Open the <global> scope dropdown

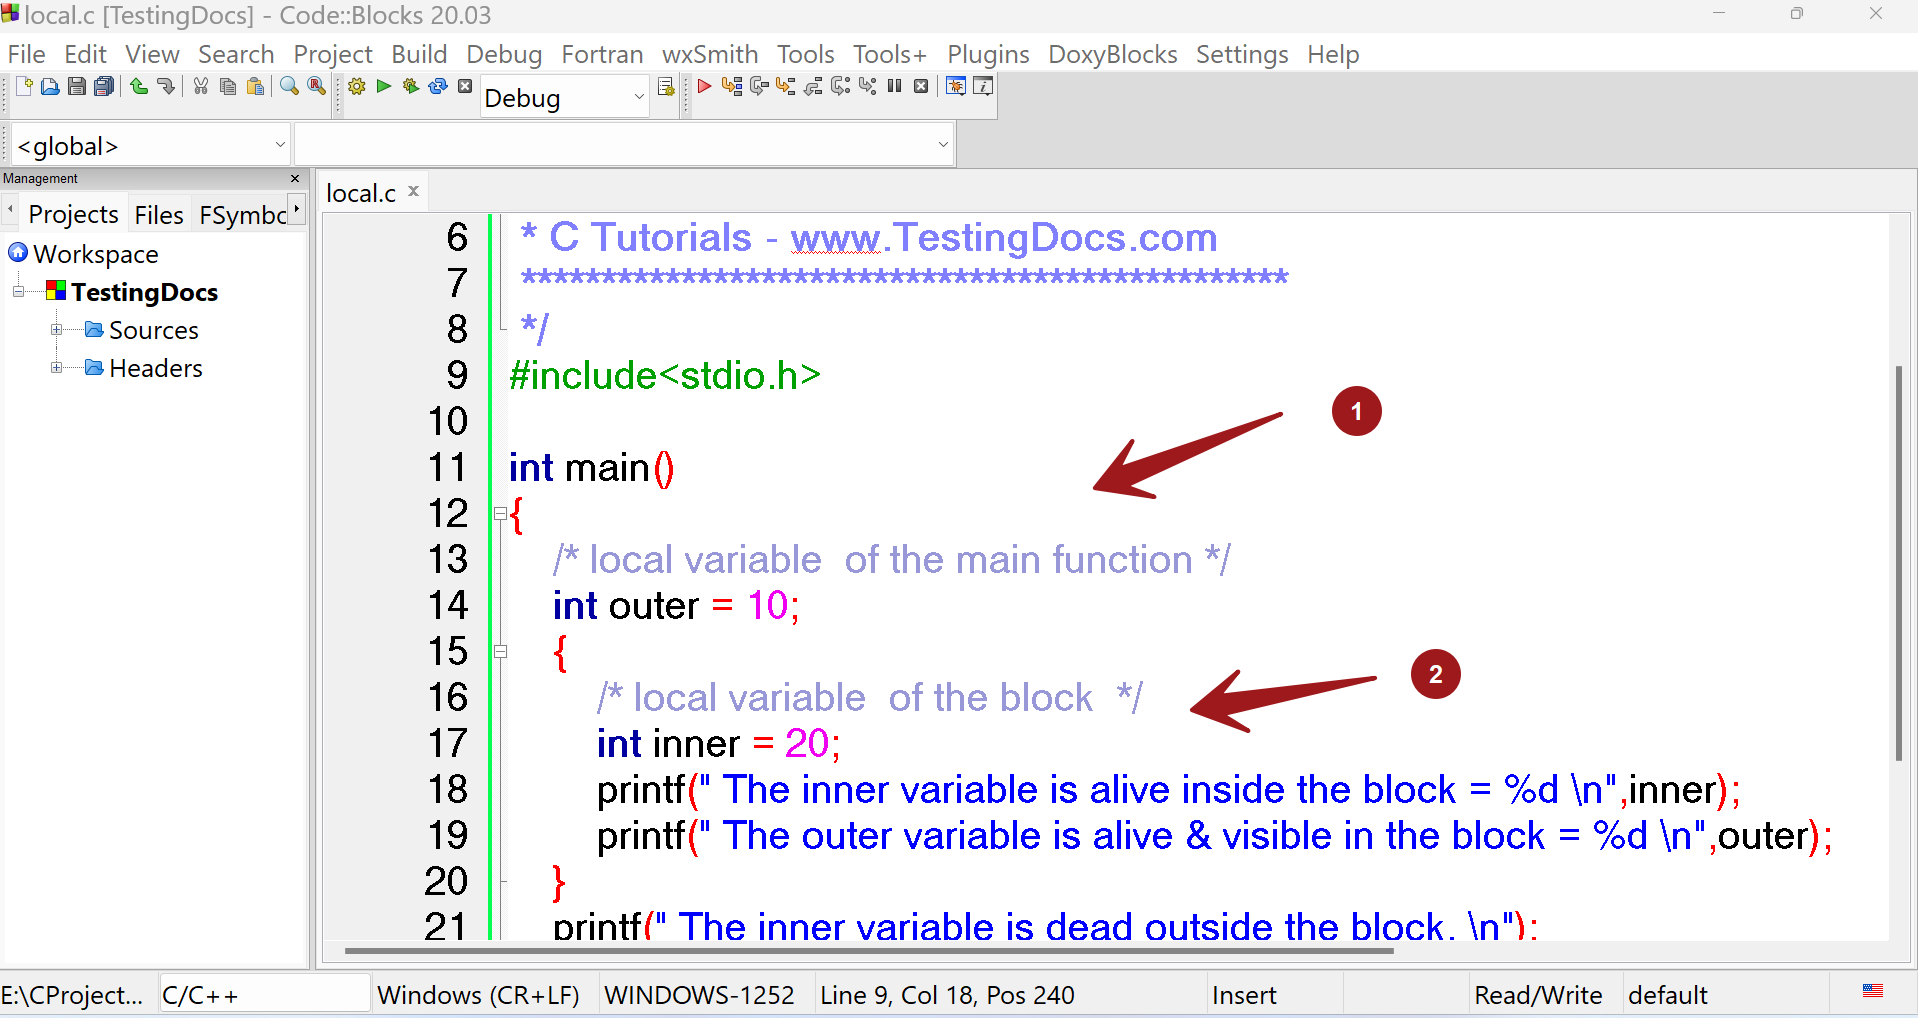pos(151,146)
